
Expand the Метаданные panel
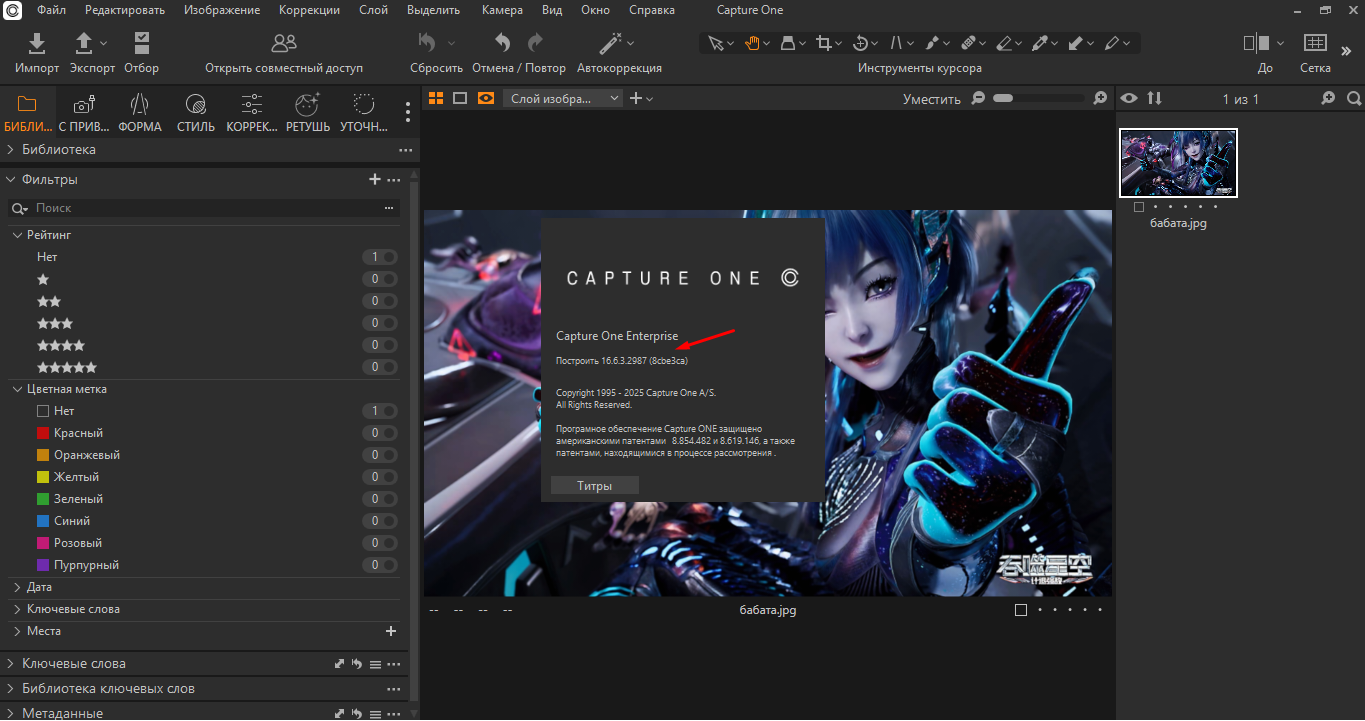click(x=10, y=713)
